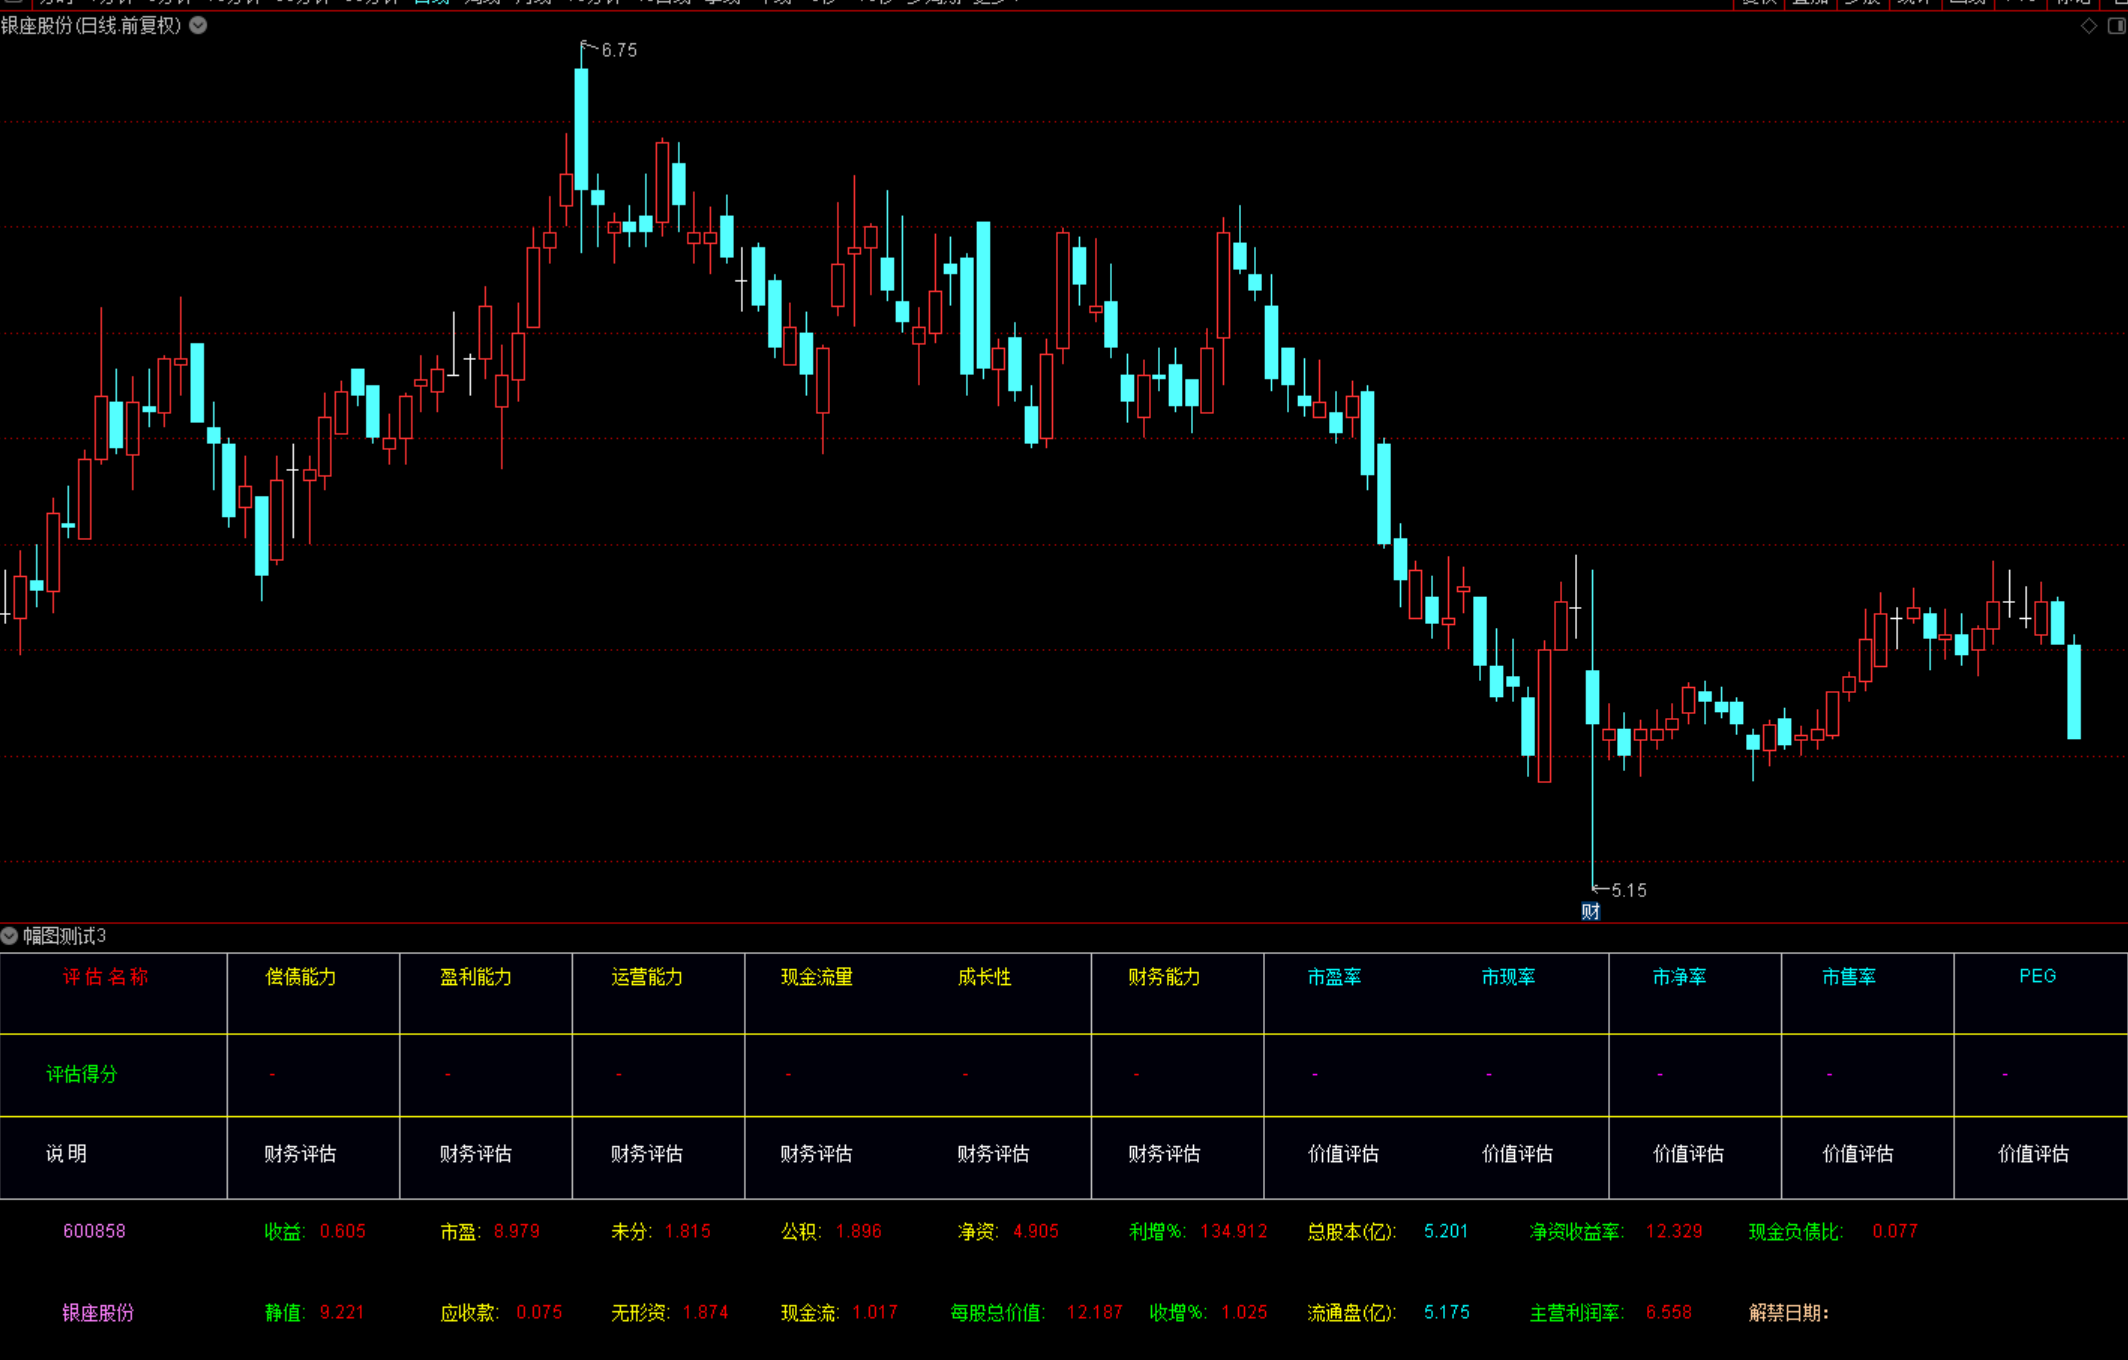
Task: Click the 运营能力 header cell
Action: pyautogui.click(x=647, y=977)
